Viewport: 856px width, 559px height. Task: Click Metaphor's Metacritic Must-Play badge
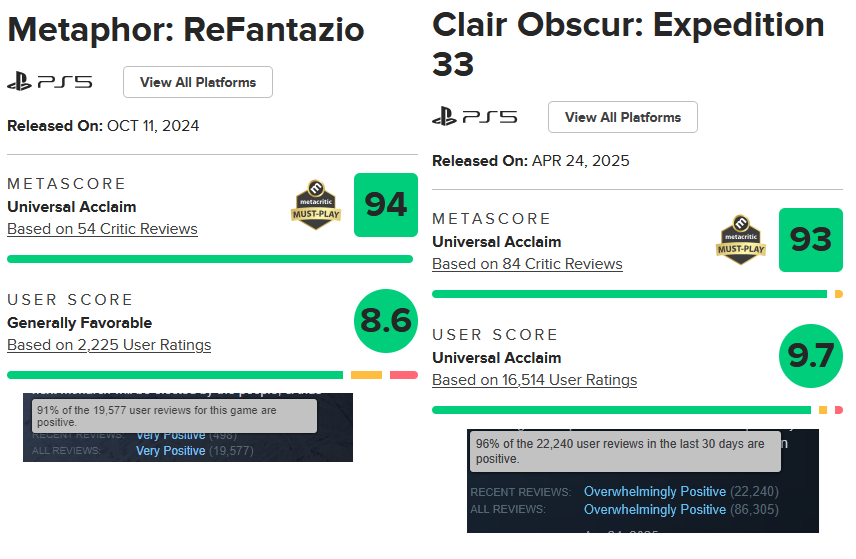tap(316, 205)
